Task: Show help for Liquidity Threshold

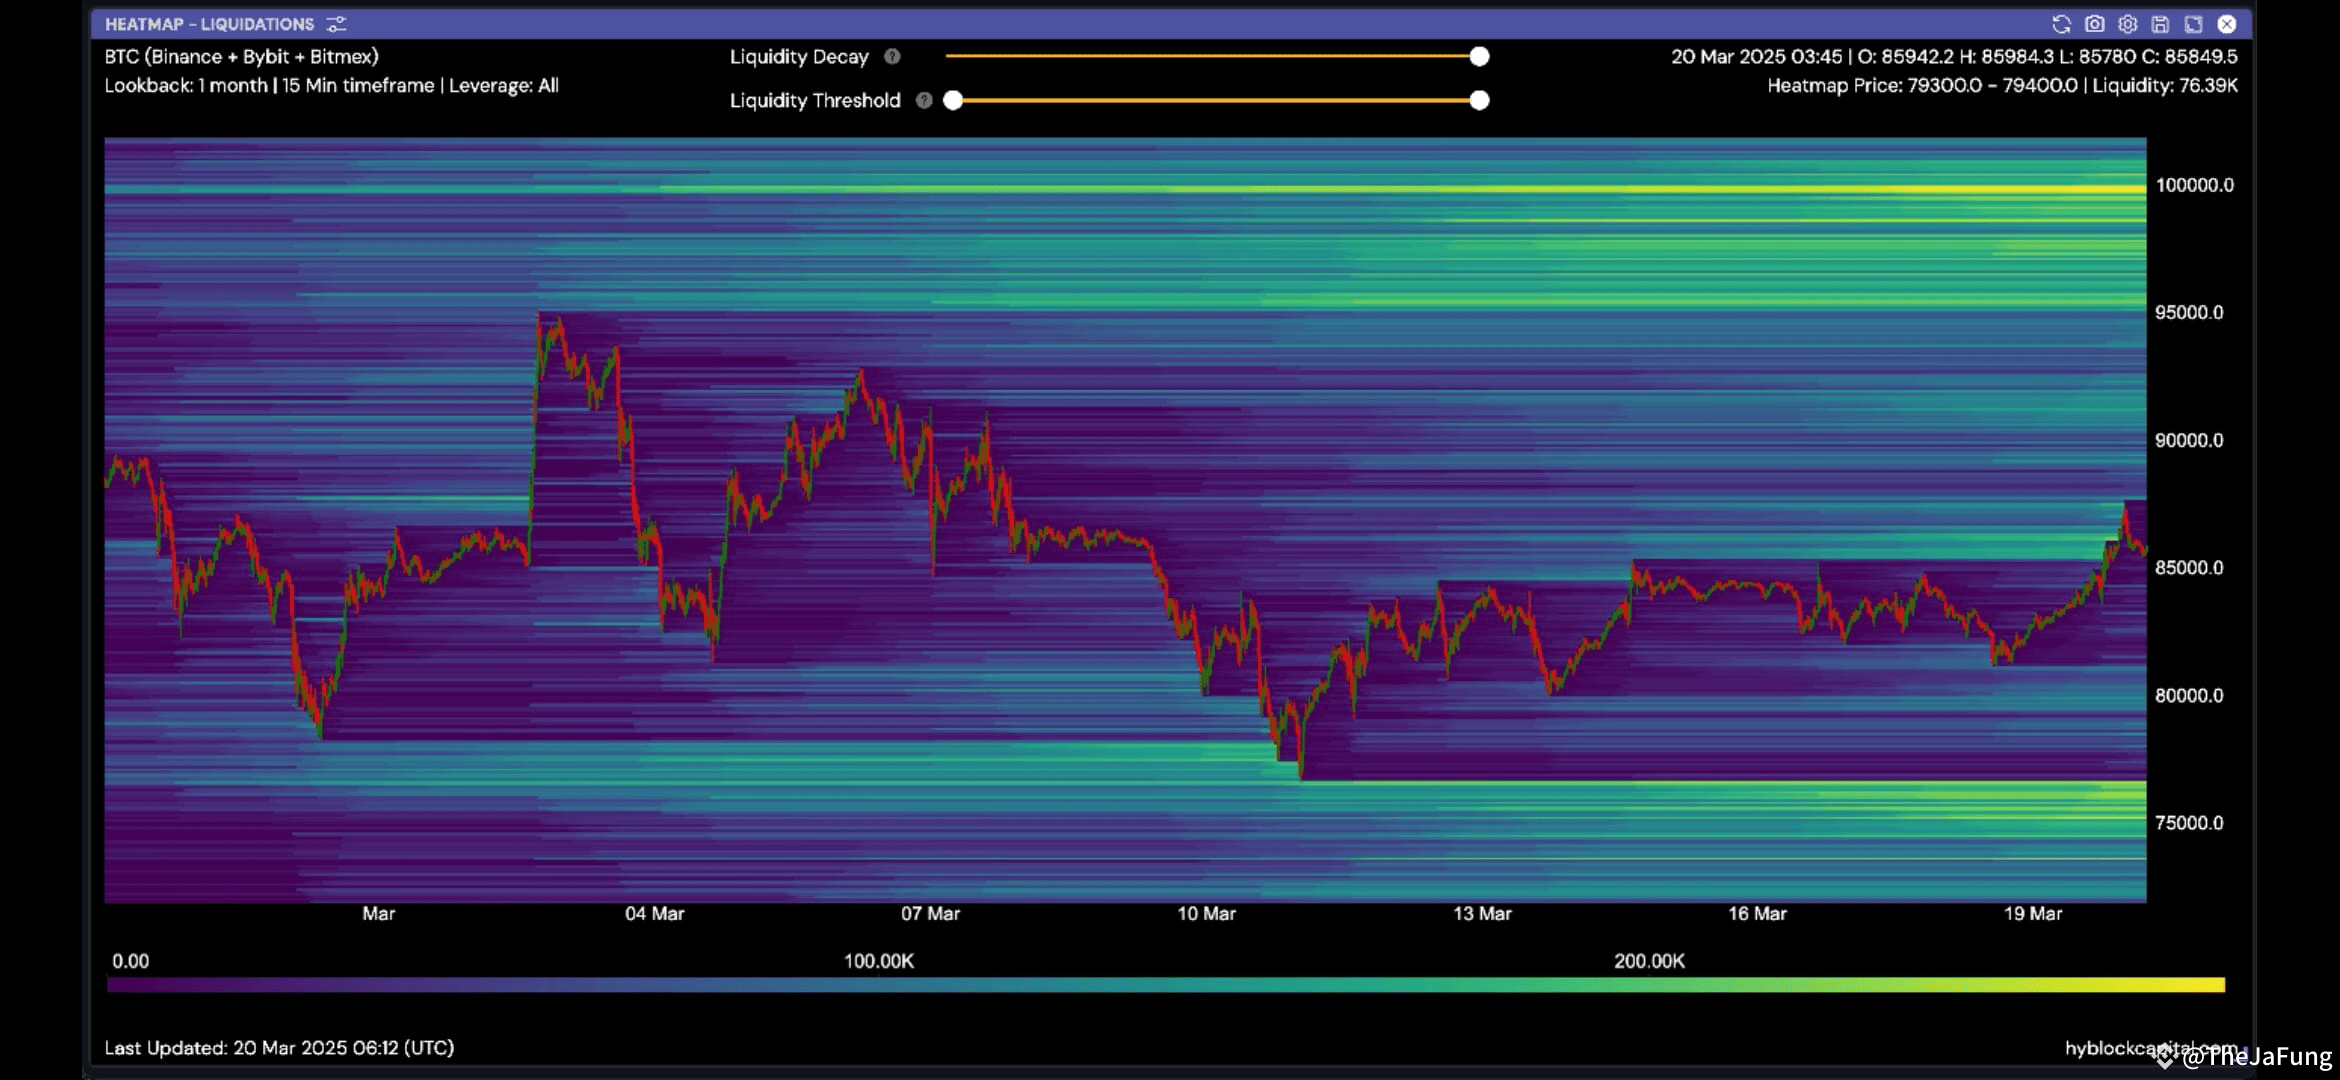Action: tap(924, 100)
